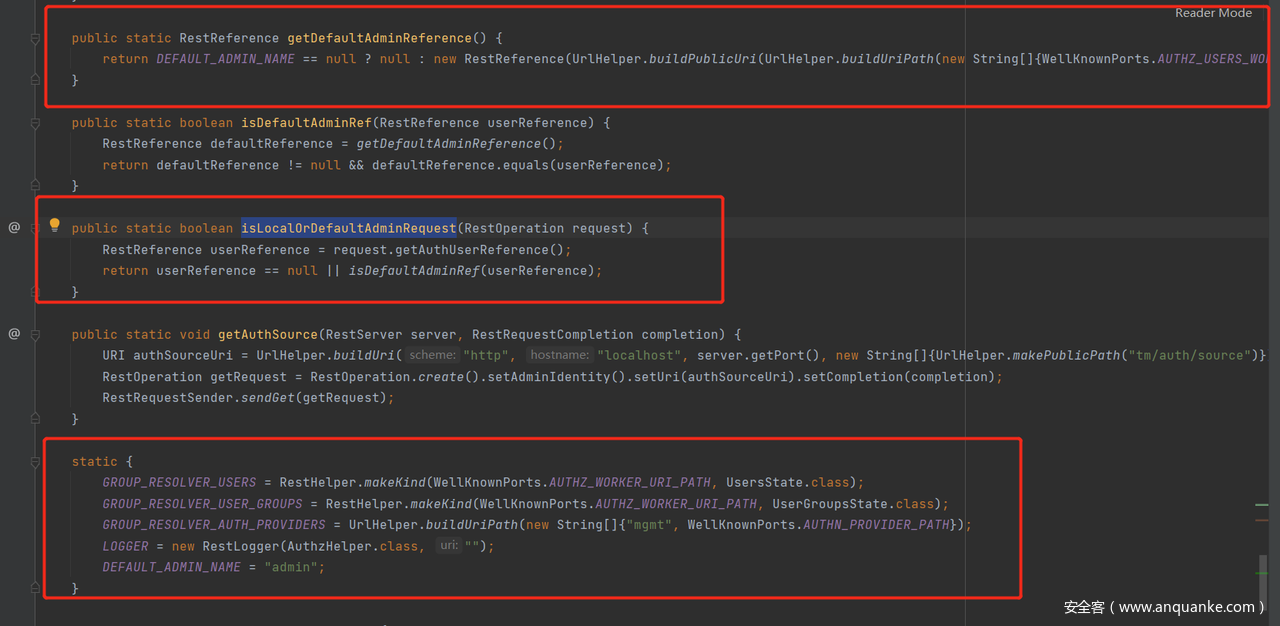Click the "uri:" parameter hint in RestLogger
The image size is (1280, 626).
[x=448, y=546]
